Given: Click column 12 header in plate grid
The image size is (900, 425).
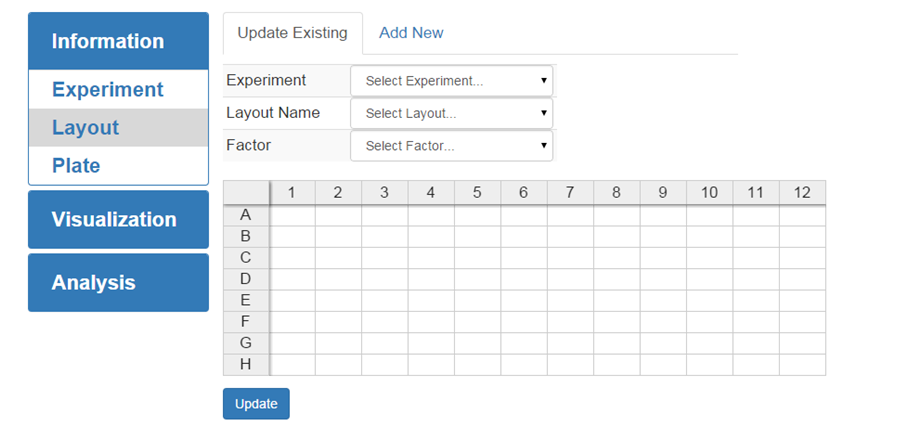Looking at the screenshot, I should pyautogui.click(x=802, y=192).
